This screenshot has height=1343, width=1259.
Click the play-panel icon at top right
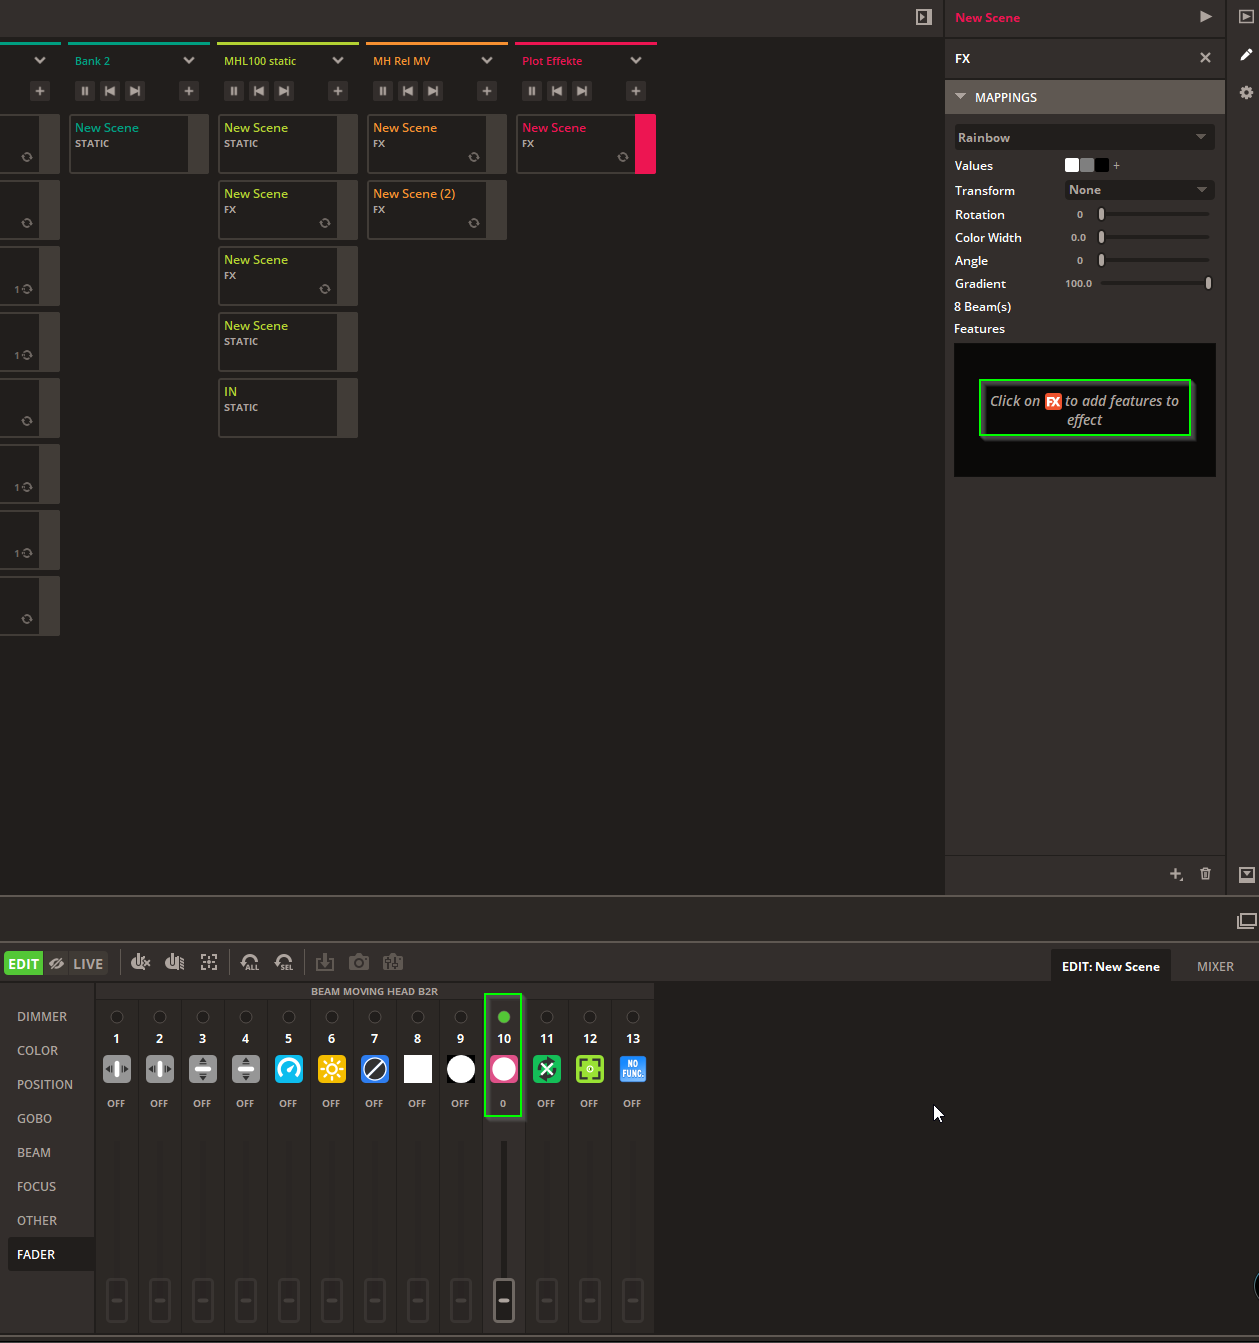[x=1246, y=17]
